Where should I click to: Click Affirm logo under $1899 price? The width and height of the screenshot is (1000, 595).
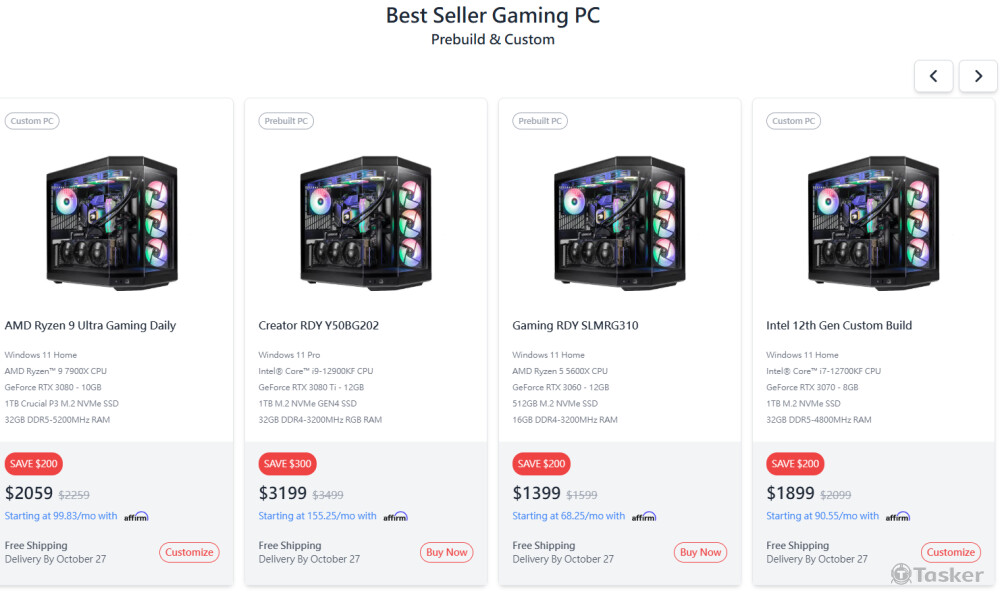[x=898, y=517]
